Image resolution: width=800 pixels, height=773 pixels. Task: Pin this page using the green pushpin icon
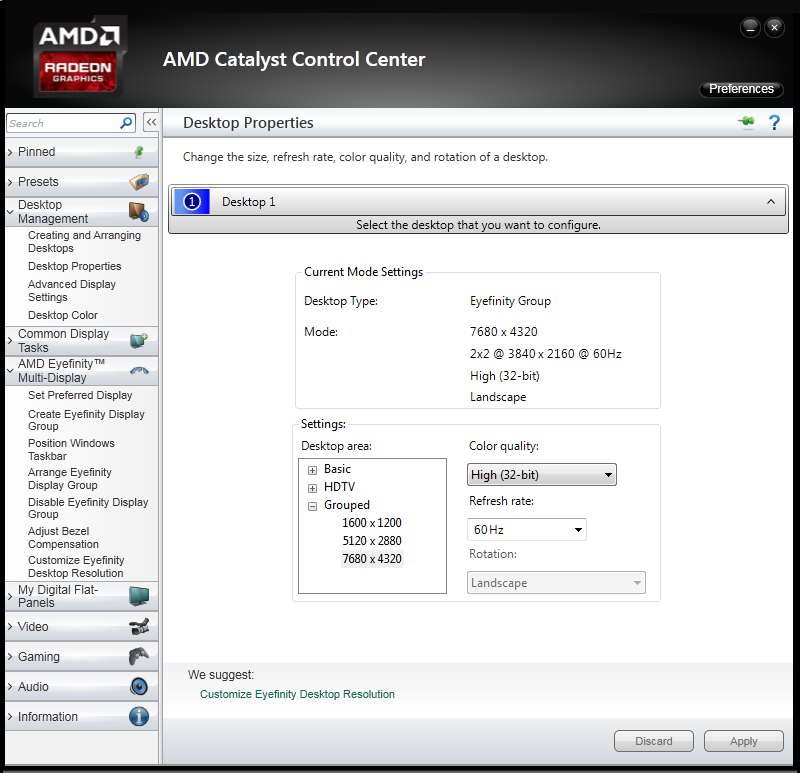746,122
